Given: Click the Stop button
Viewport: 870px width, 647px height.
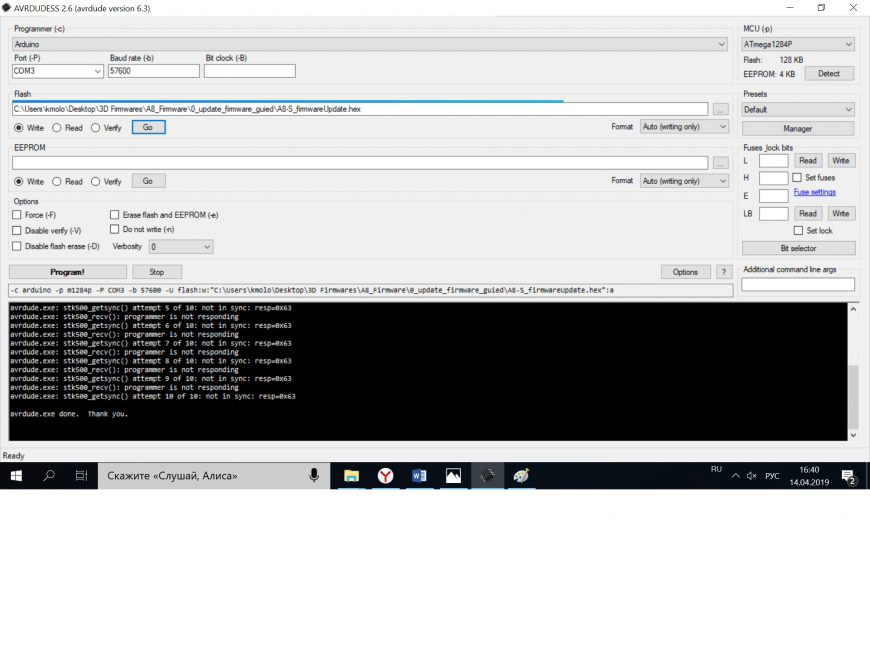Looking at the screenshot, I should tap(156, 272).
